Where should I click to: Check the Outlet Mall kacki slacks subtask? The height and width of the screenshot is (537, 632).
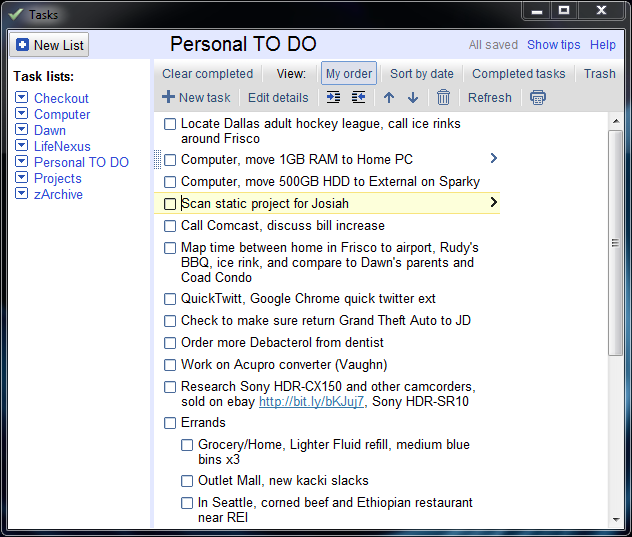point(187,481)
